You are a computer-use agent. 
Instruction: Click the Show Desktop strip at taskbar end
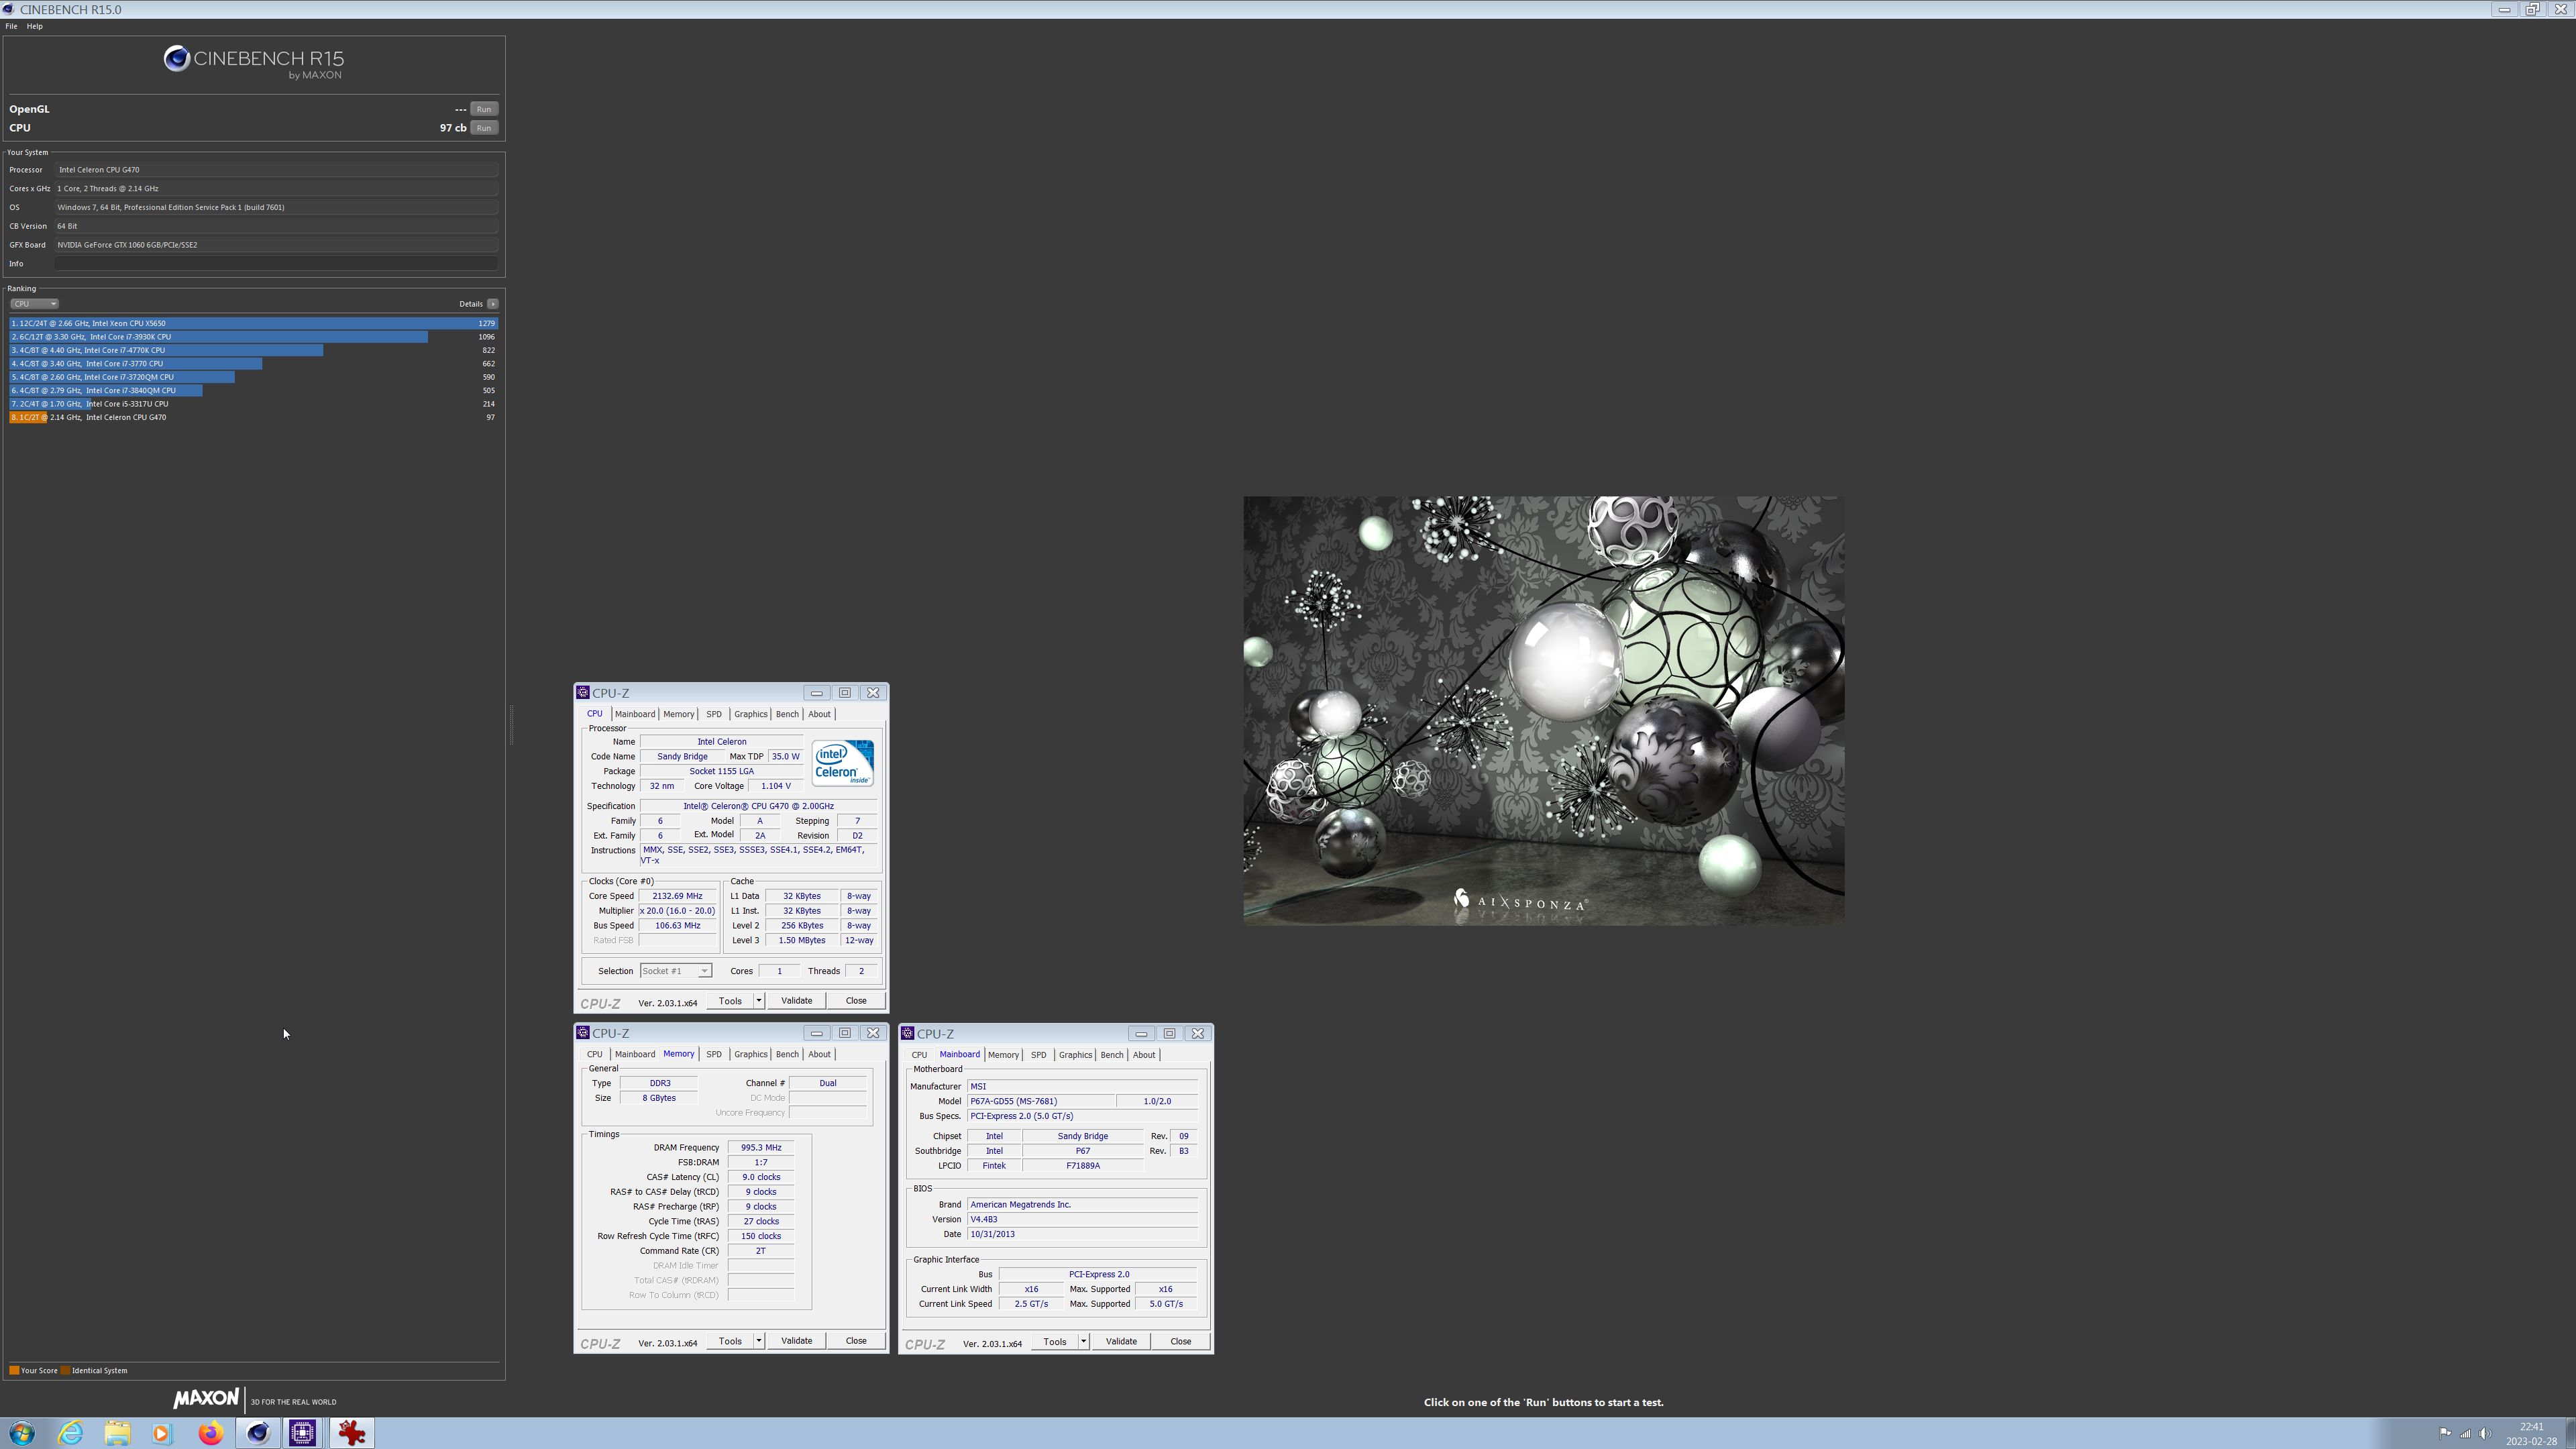2571,1433
